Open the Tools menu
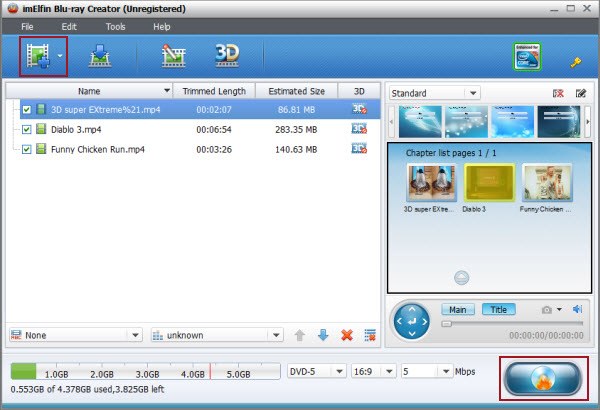The width and height of the screenshot is (600, 410). click(116, 27)
